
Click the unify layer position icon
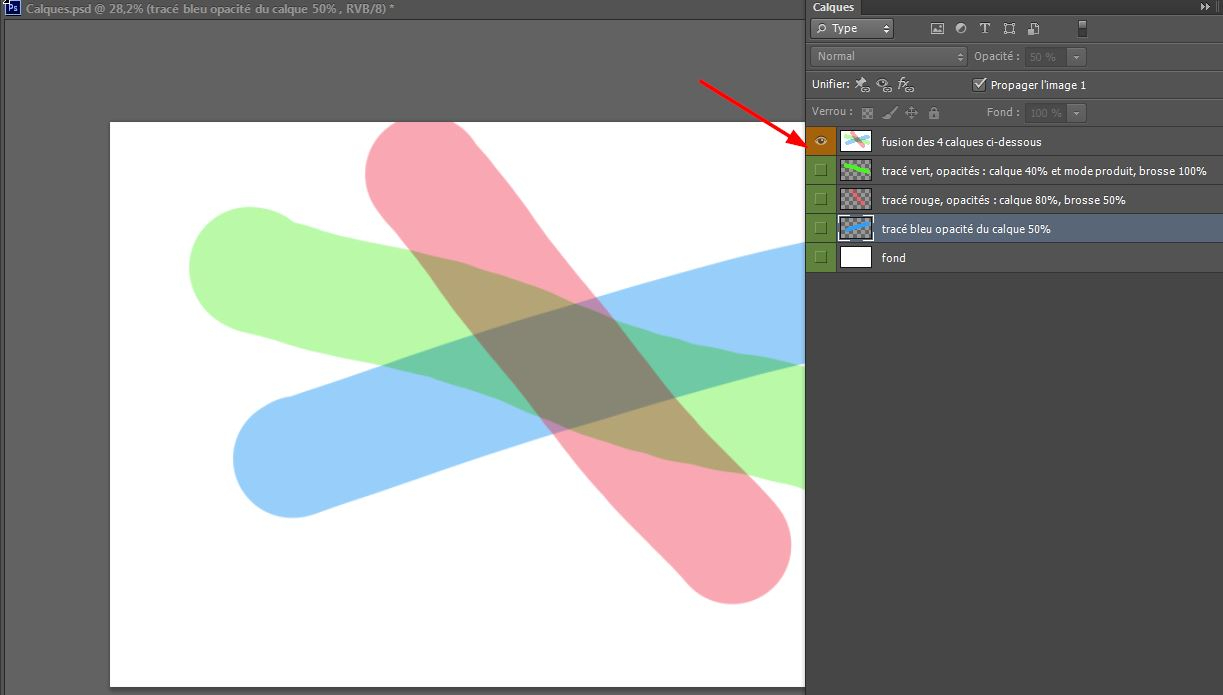(x=862, y=85)
